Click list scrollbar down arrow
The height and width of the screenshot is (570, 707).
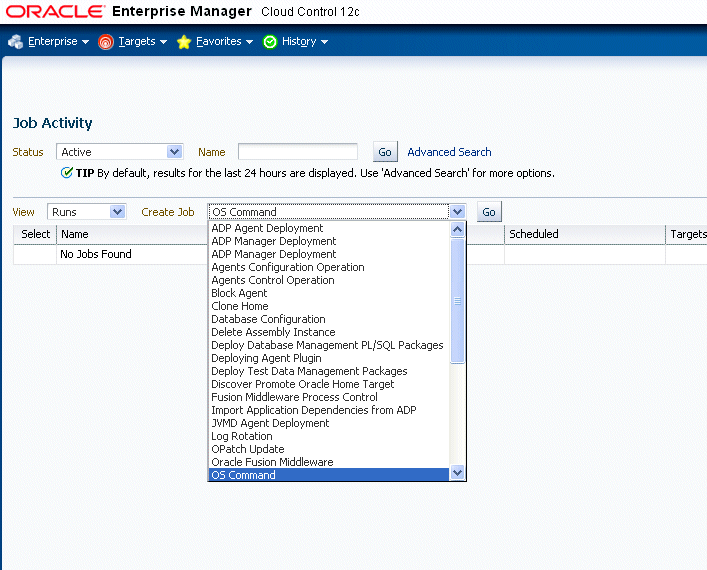(457, 472)
